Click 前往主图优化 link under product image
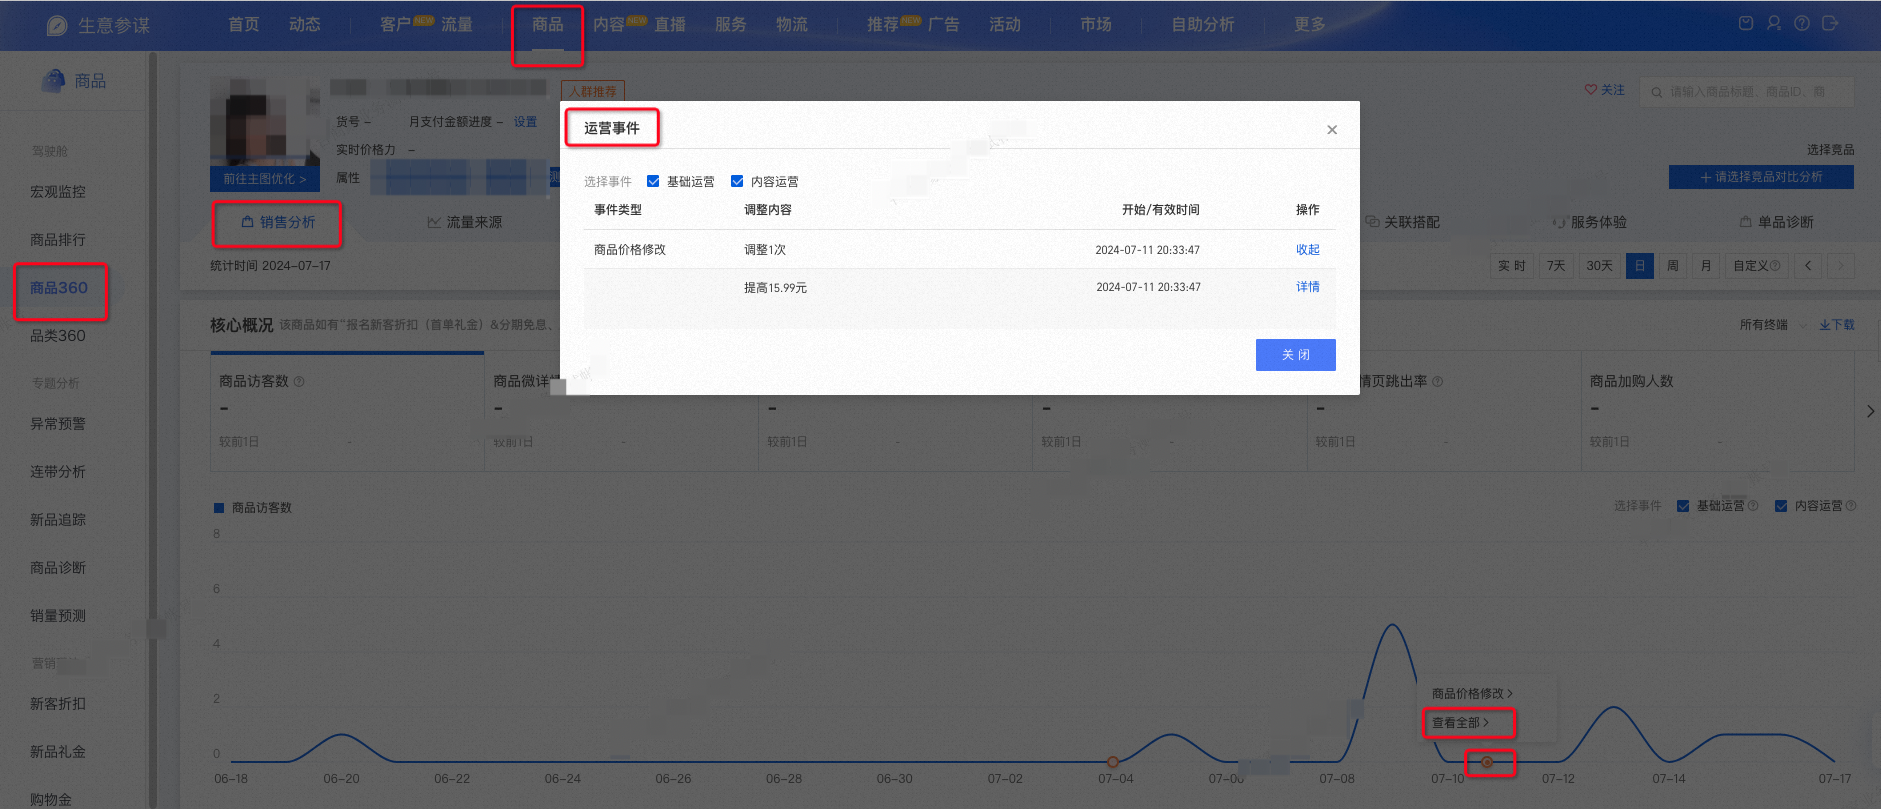Screen dimensions: 1881x809 [x=265, y=179]
